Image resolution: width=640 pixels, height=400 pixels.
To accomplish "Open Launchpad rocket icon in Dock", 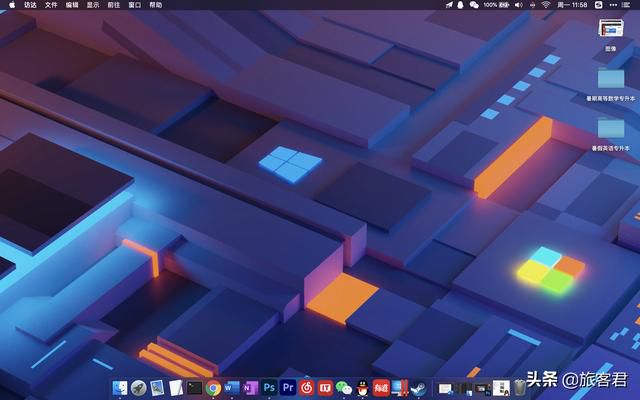I will click(x=139, y=388).
